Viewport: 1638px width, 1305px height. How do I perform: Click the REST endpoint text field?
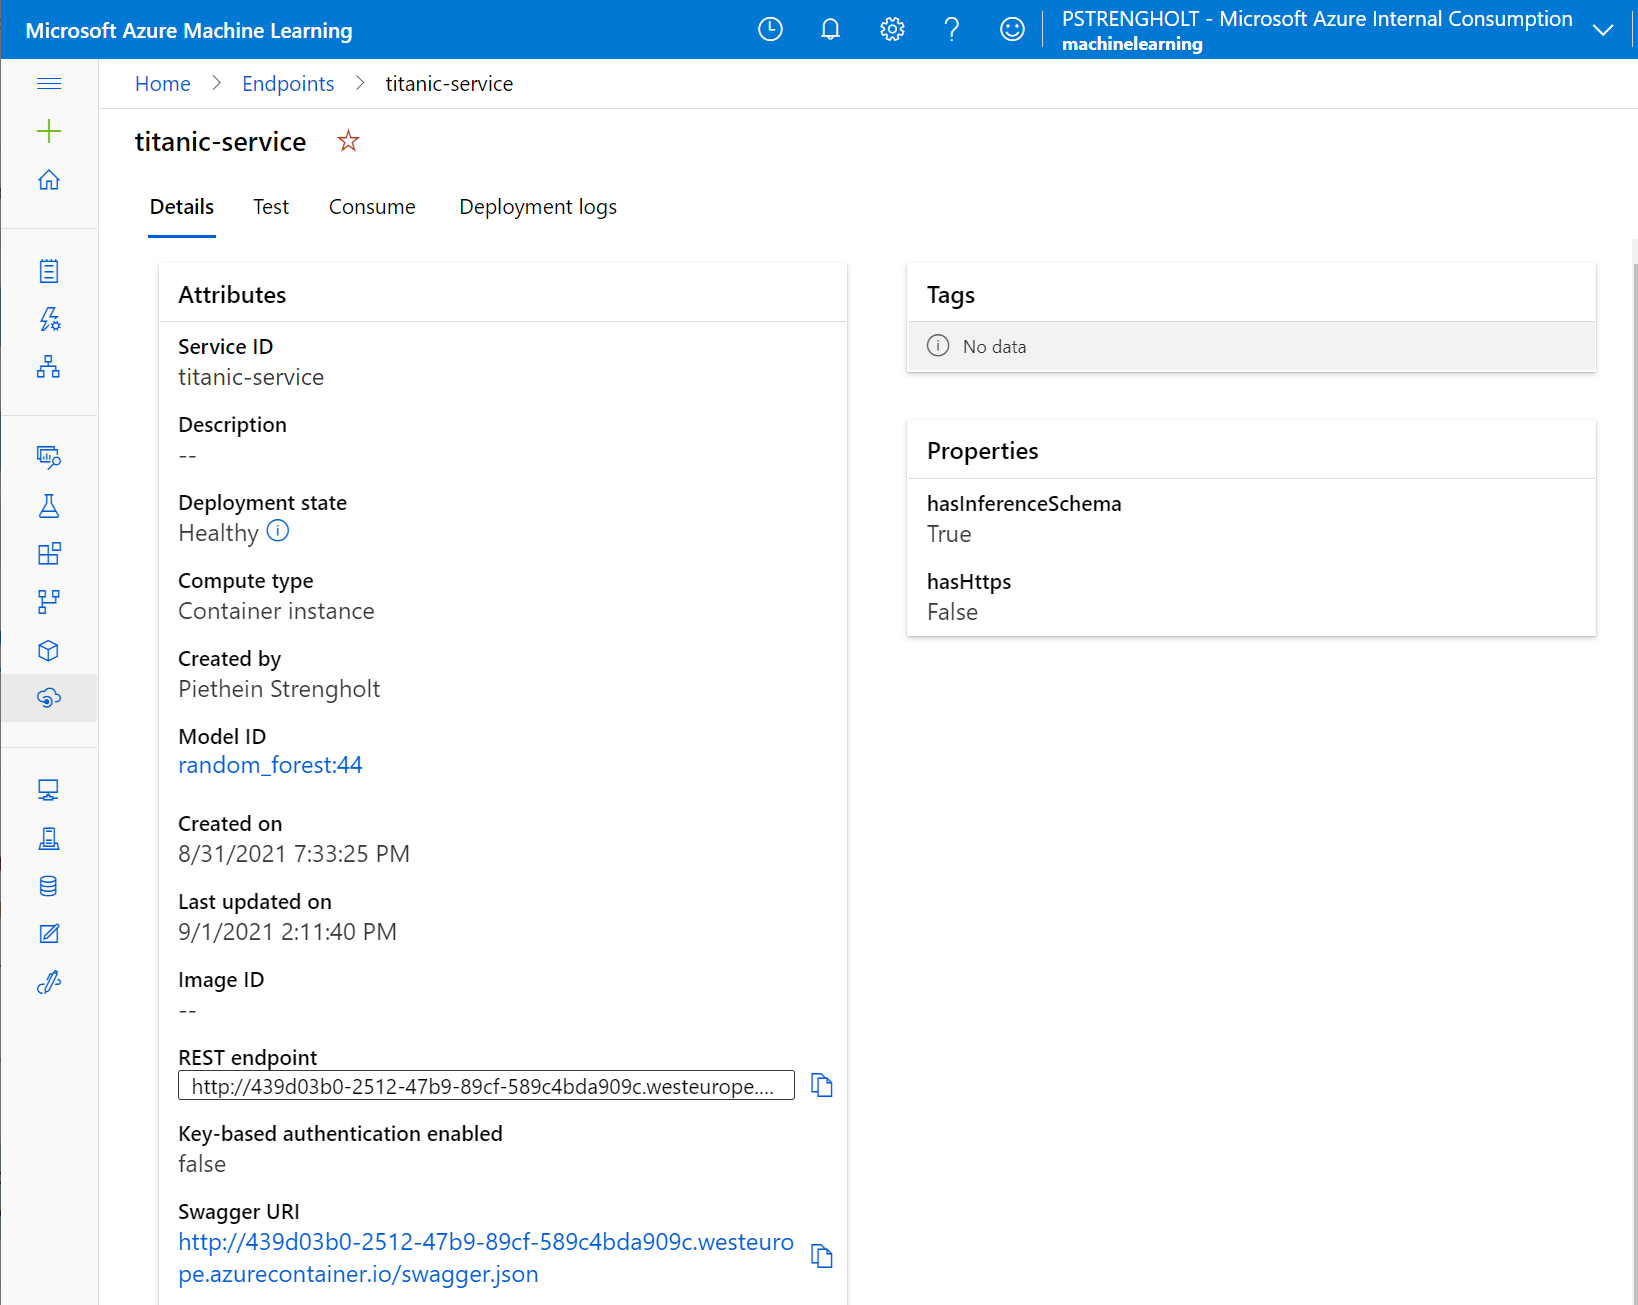486,1086
